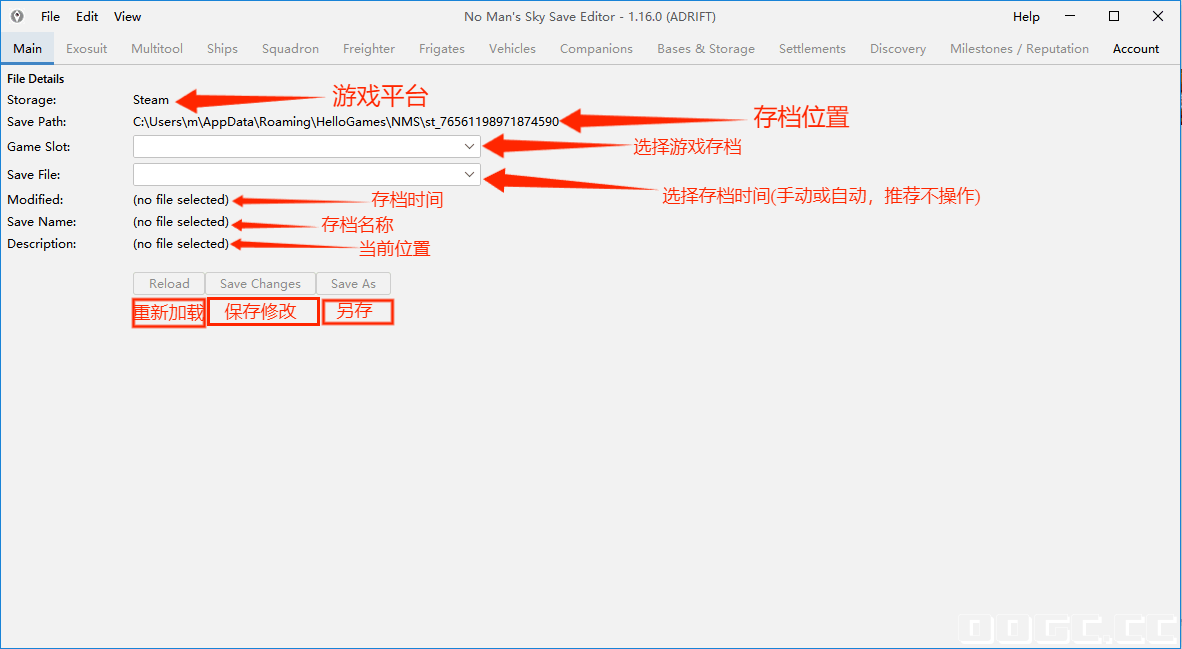Click the Reload button
The image size is (1182, 649).
pos(169,283)
